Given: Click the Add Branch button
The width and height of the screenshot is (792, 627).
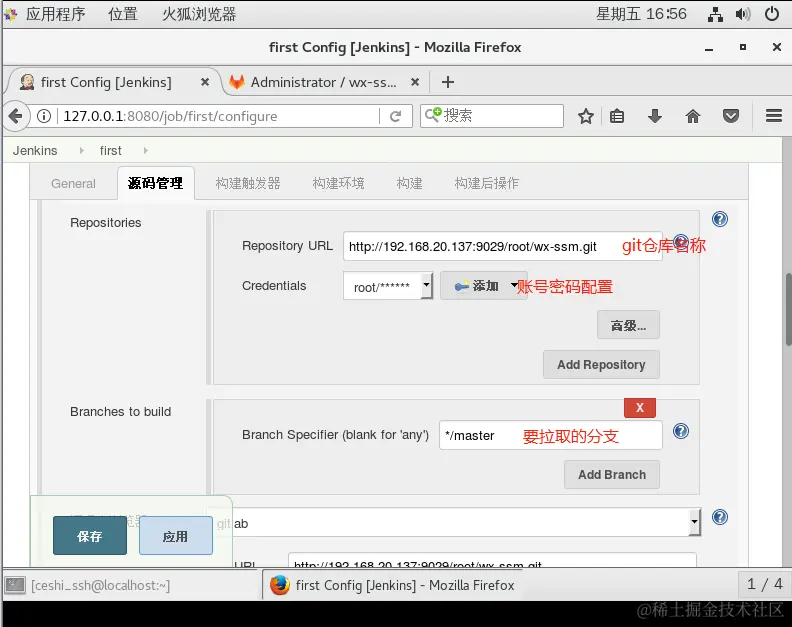Looking at the screenshot, I should (612, 474).
